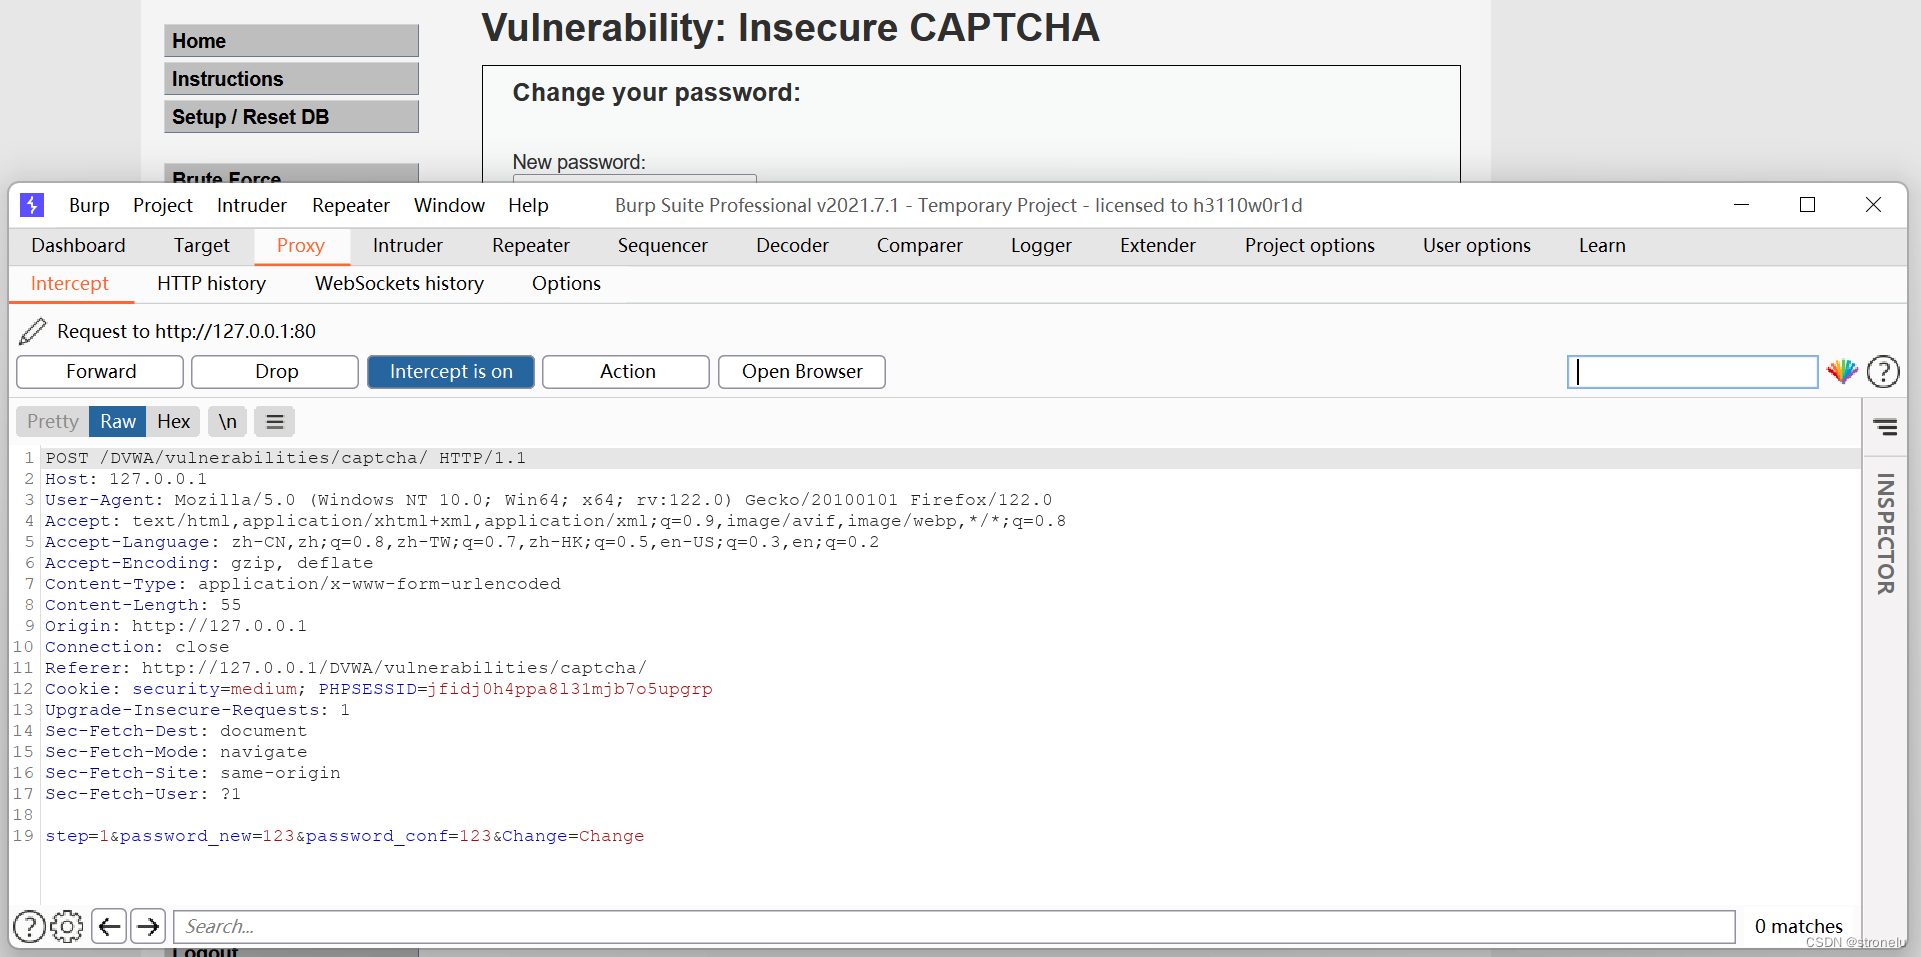Select the Raw message view
This screenshot has height=957, width=1921.
coord(118,422)
